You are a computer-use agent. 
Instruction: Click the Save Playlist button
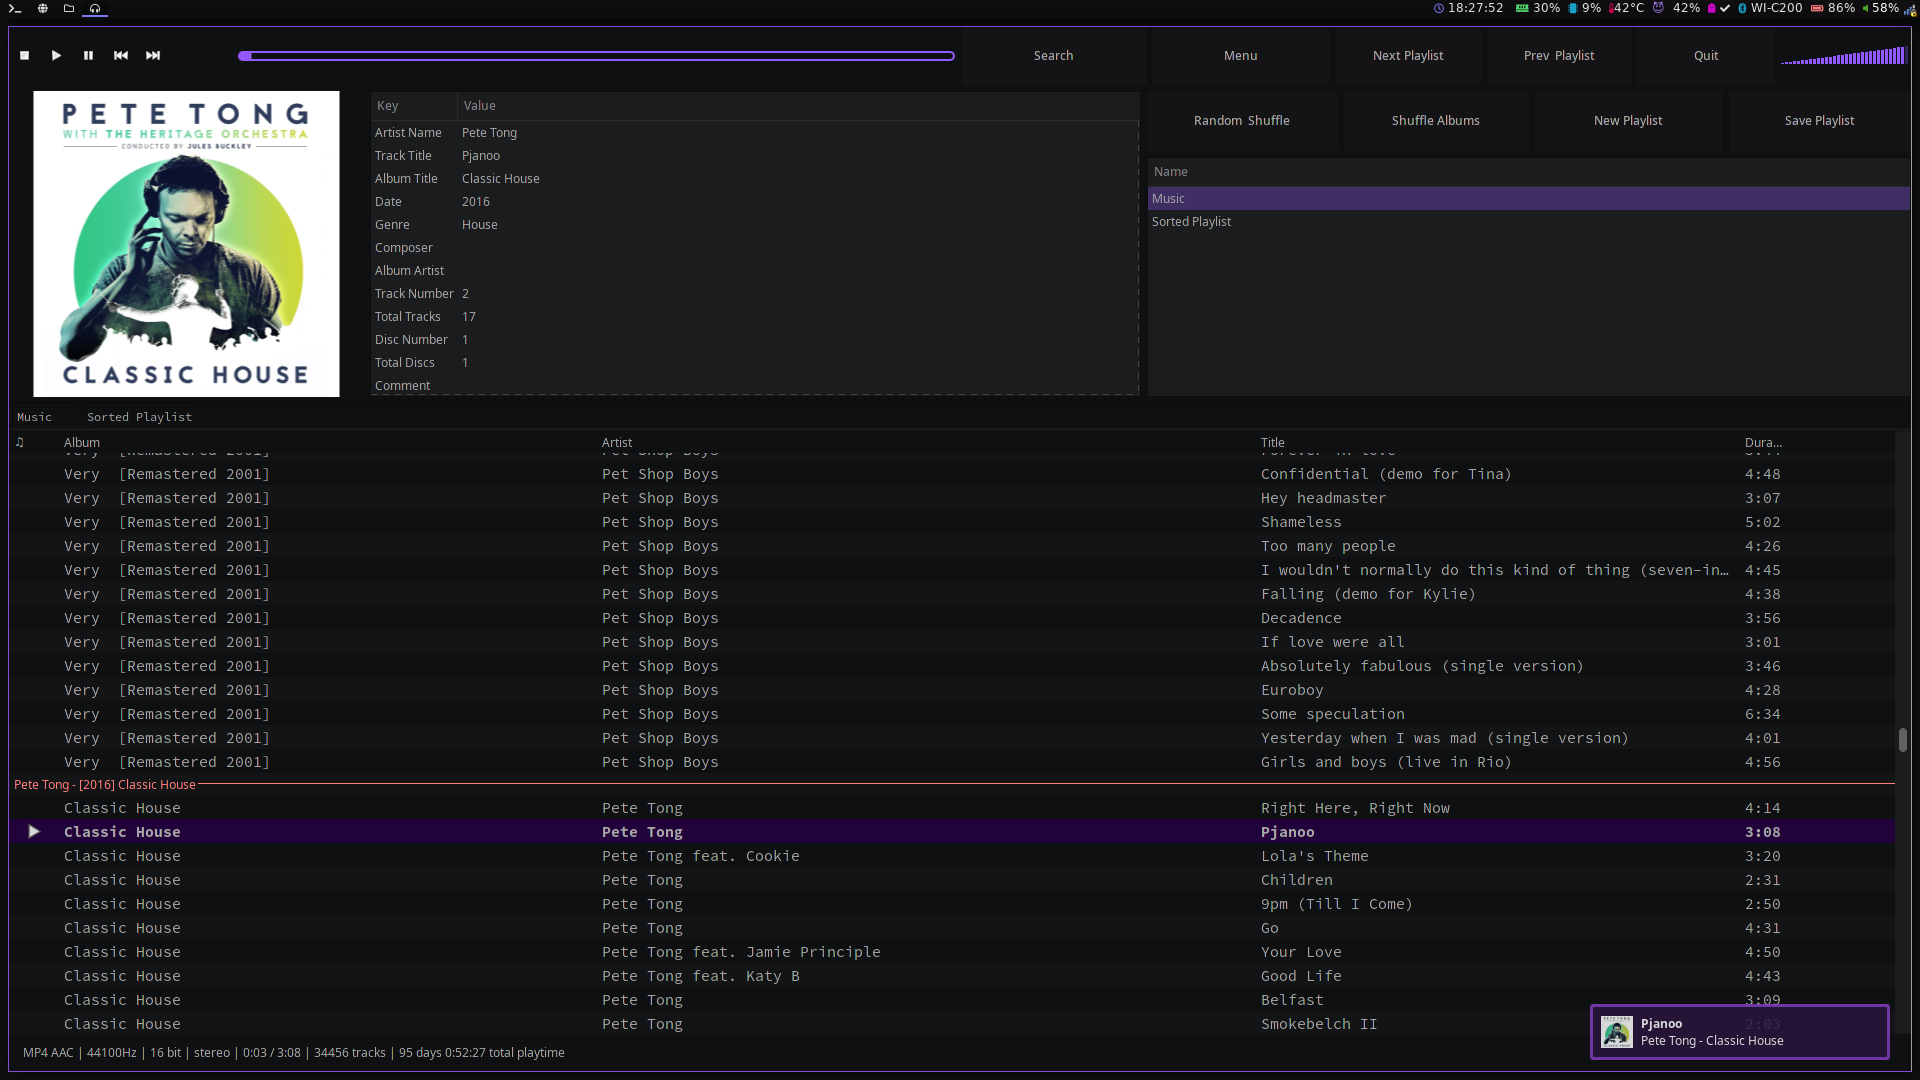pyautogui.click(x=1820, y=120)
